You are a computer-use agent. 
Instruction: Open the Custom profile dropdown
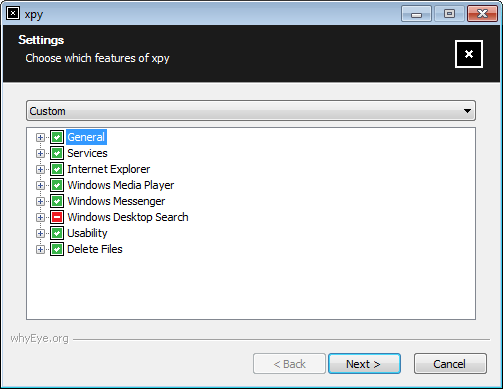tap(251, 111)
